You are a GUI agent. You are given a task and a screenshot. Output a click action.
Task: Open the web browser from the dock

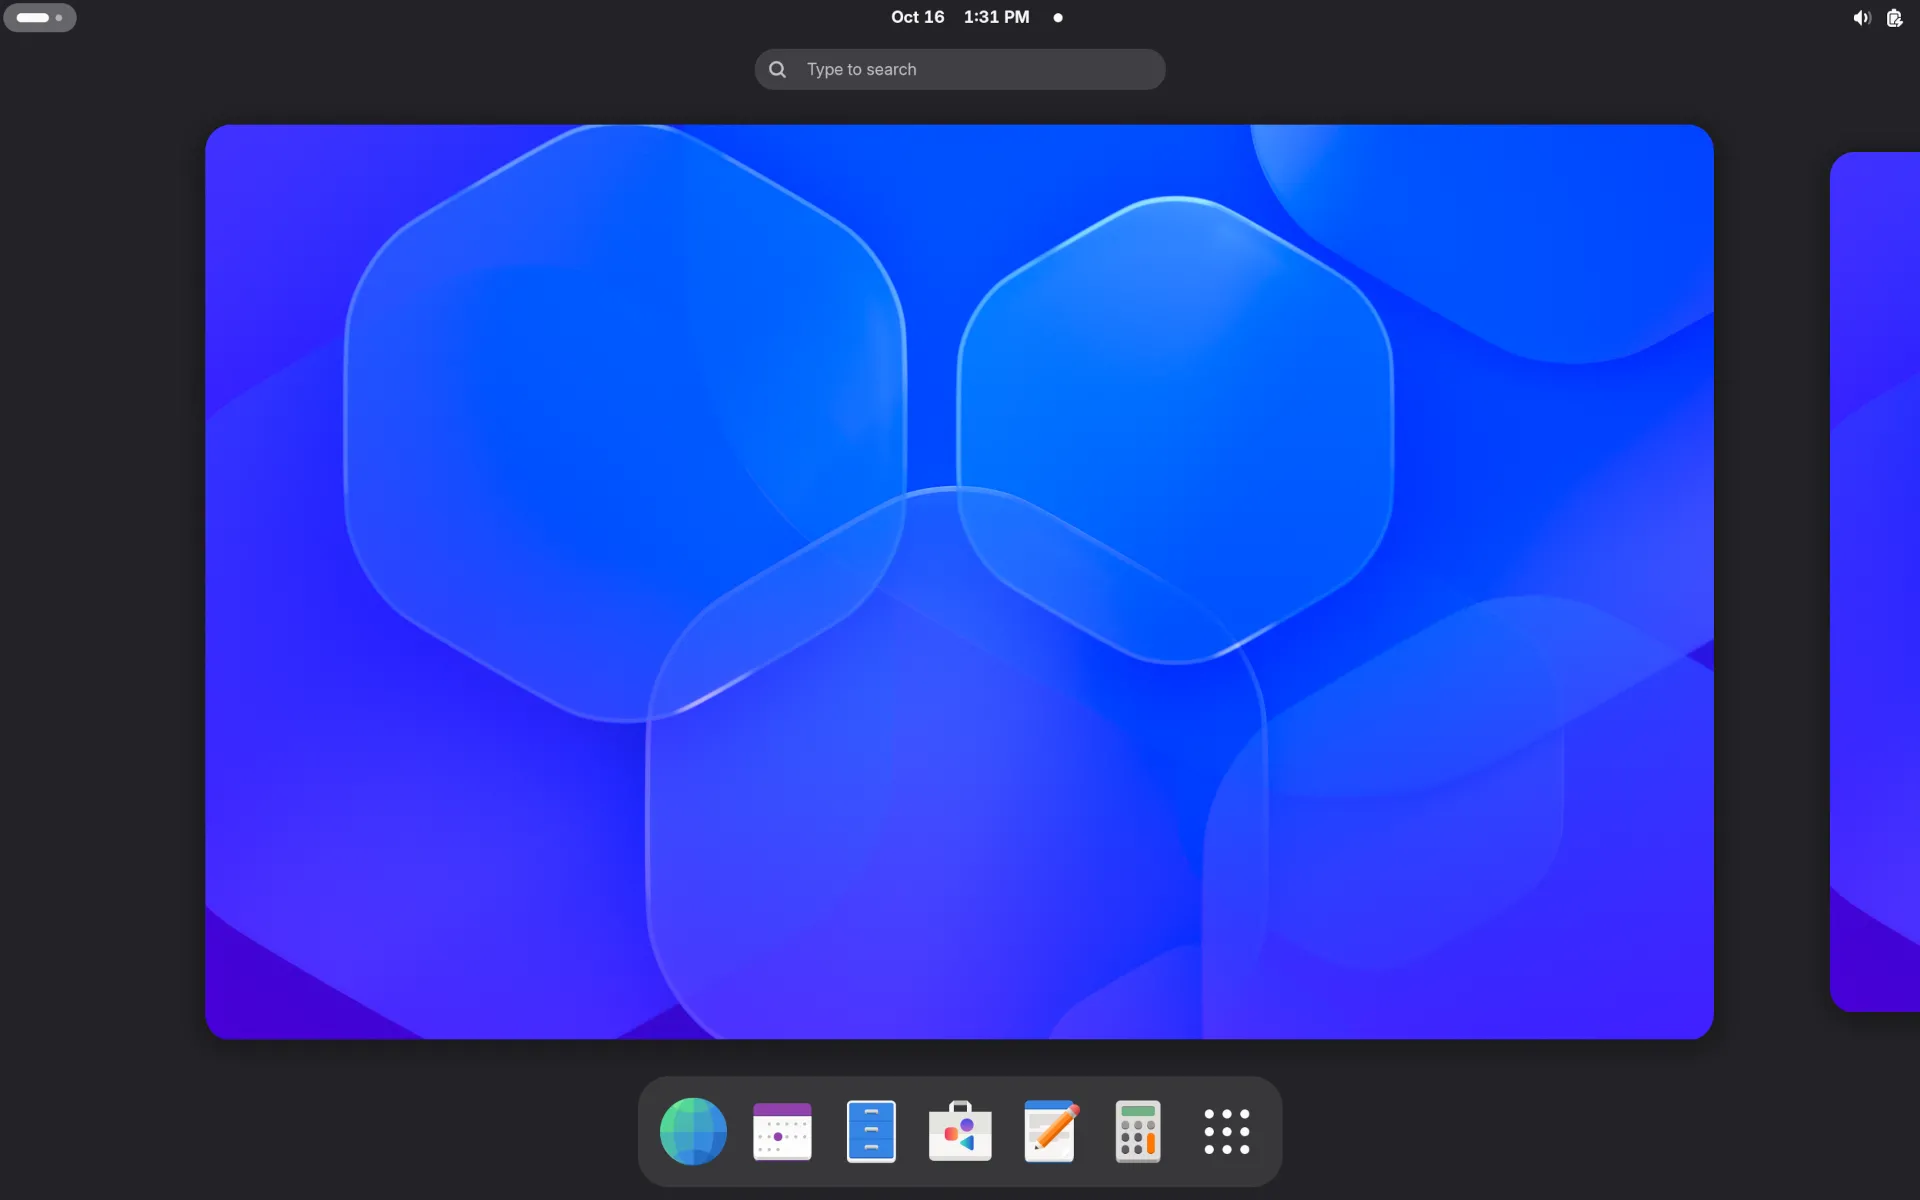[693, 1131]
